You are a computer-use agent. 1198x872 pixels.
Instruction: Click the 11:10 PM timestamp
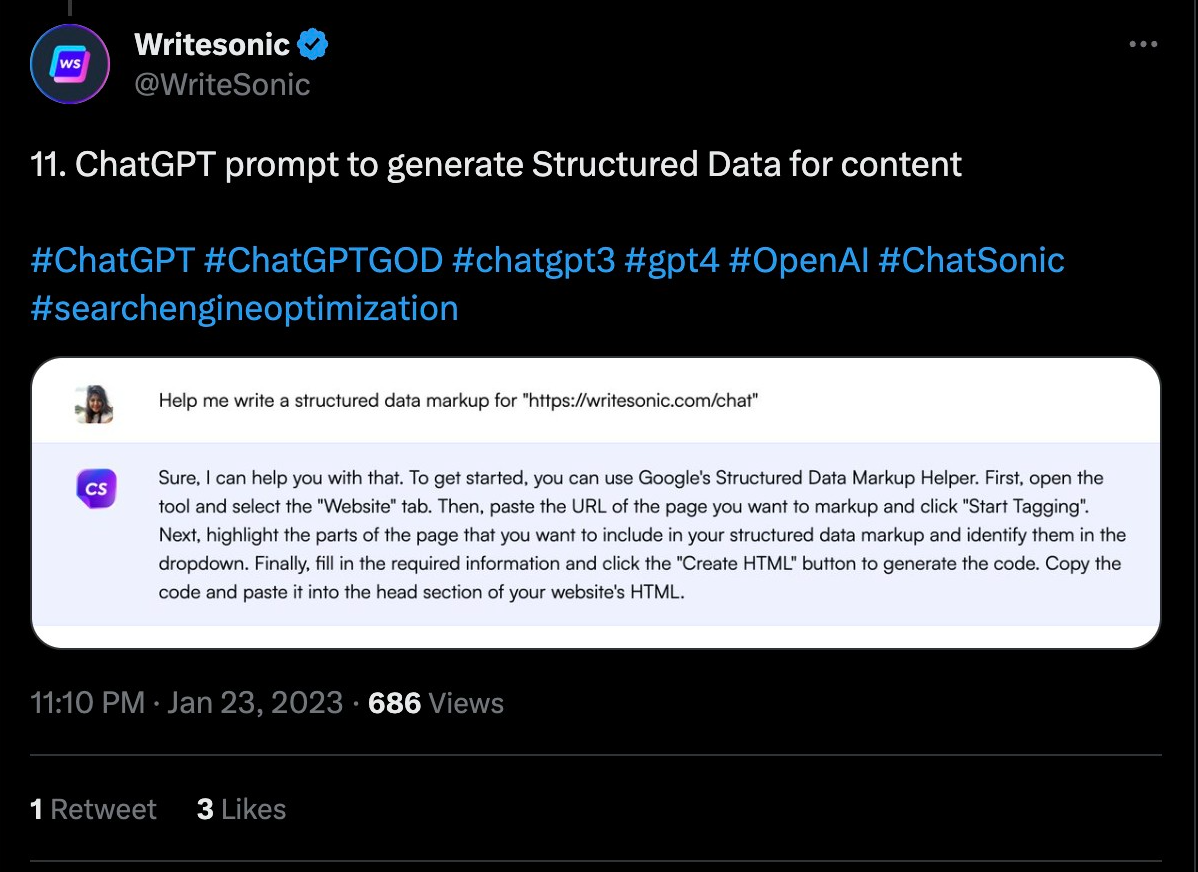click(88, 703)
